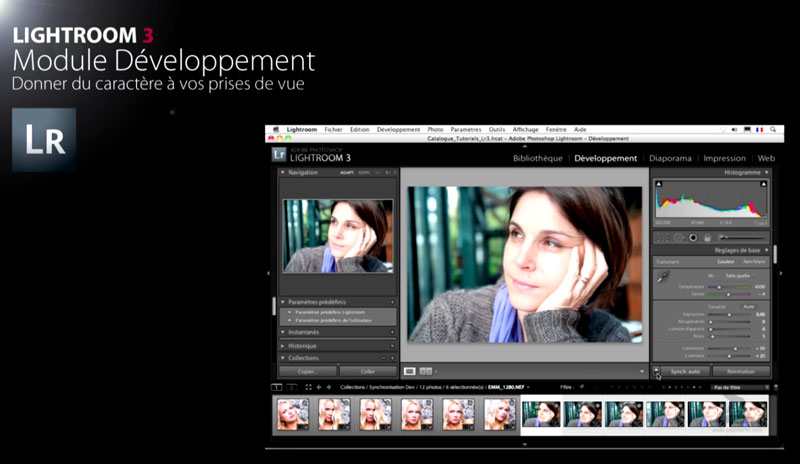
Task: Go back to previous photo arrow
Action: (319, 387)
